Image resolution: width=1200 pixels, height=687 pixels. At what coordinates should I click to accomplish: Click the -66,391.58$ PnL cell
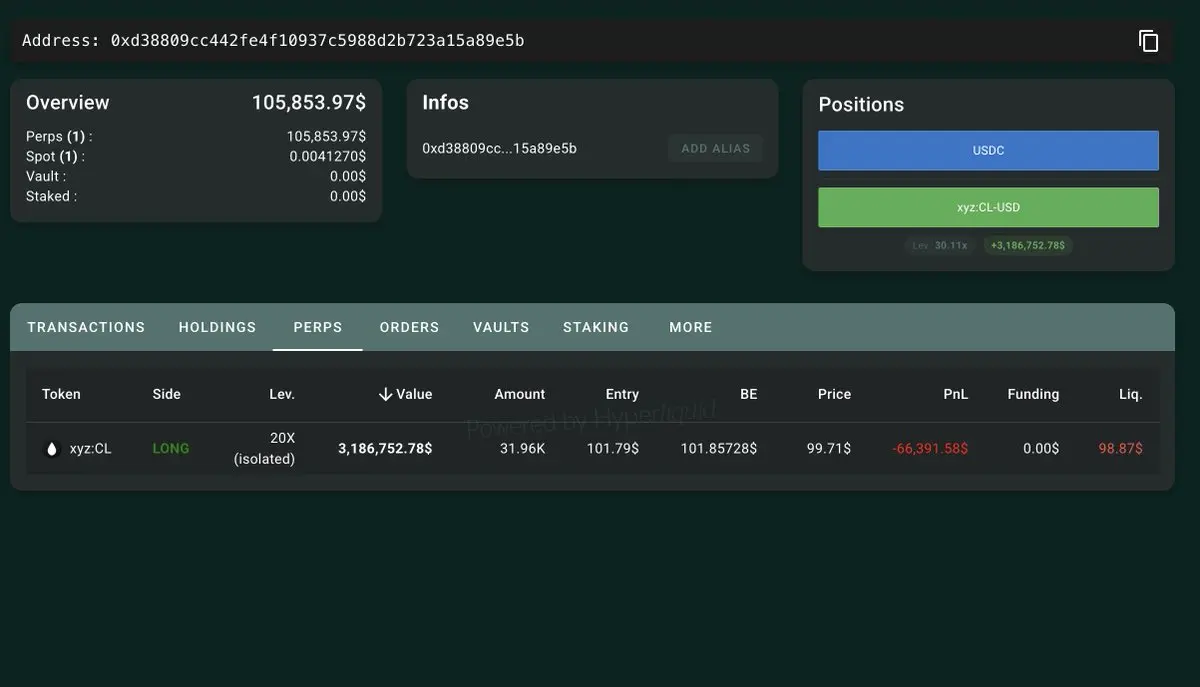930,449
